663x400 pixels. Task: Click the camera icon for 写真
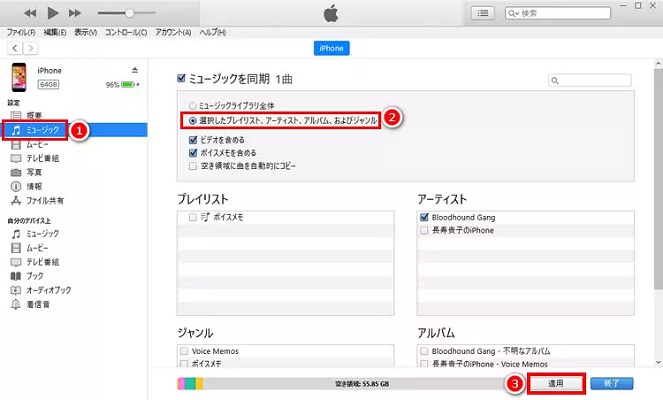16,173
